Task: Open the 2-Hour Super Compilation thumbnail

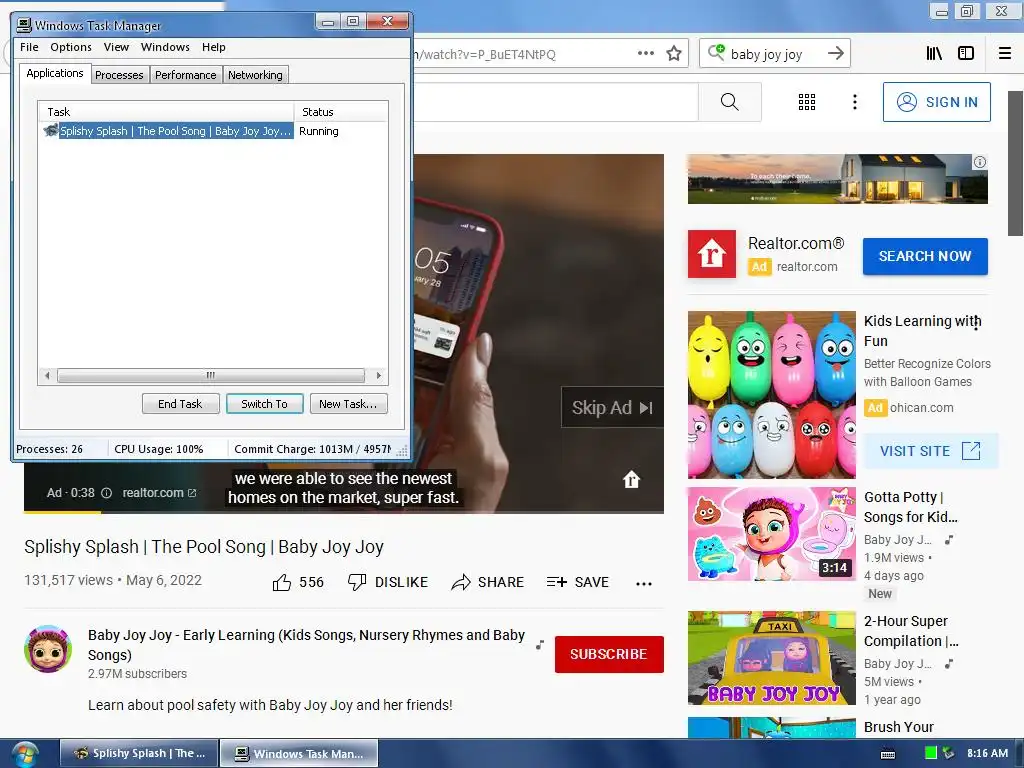Action: (x=771, y=658)
